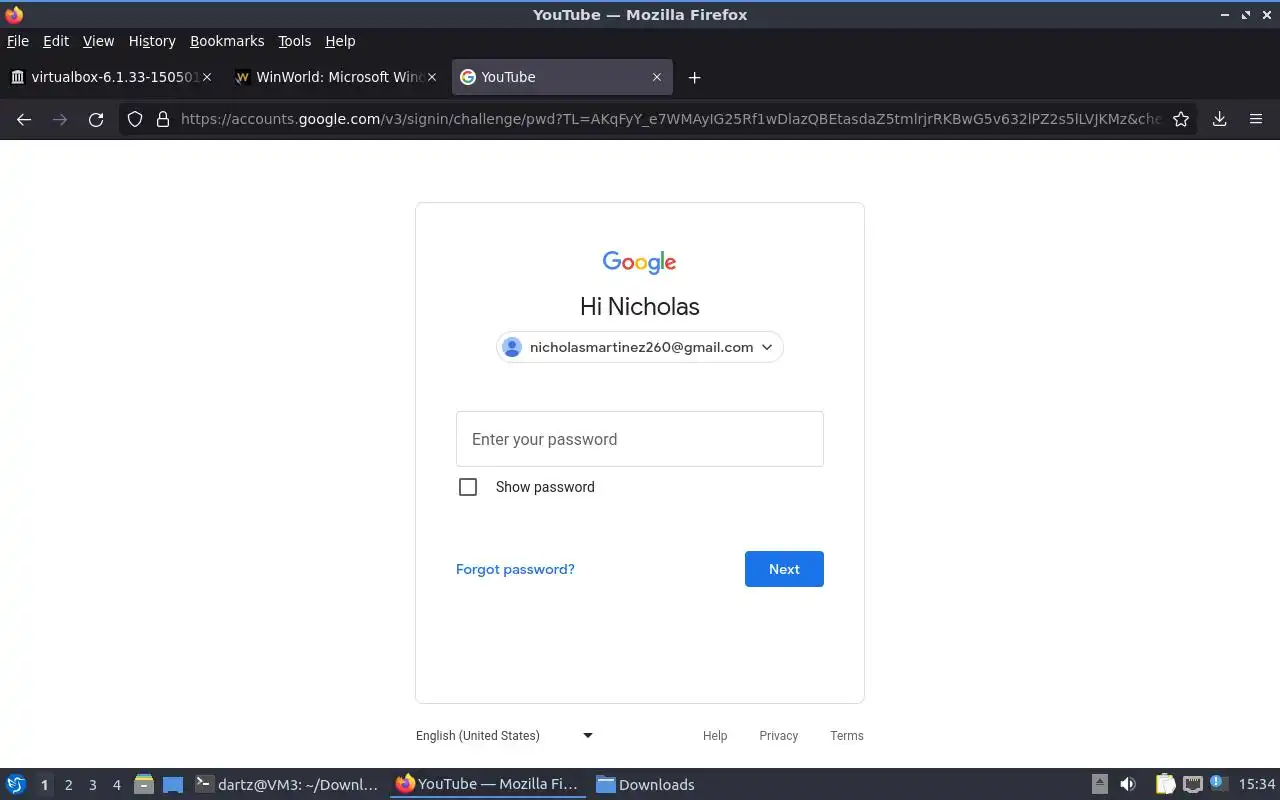1280x800 pixels.
Task: Select the YouTube browser tab
Action: (x=562, y=77)
